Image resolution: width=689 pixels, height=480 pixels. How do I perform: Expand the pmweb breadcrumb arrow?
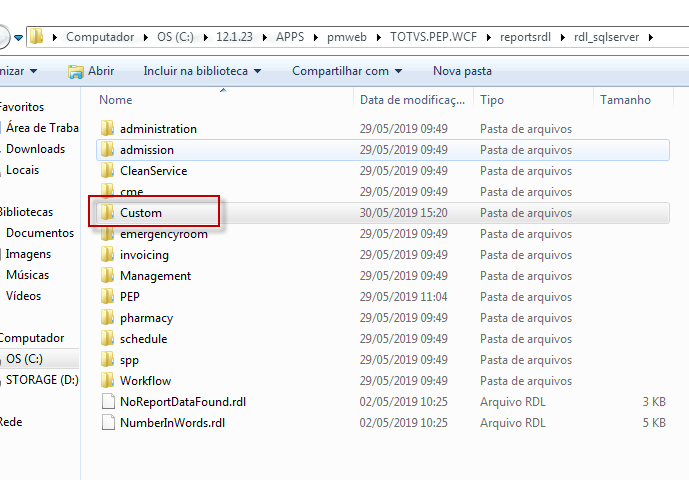click(378, 37)
